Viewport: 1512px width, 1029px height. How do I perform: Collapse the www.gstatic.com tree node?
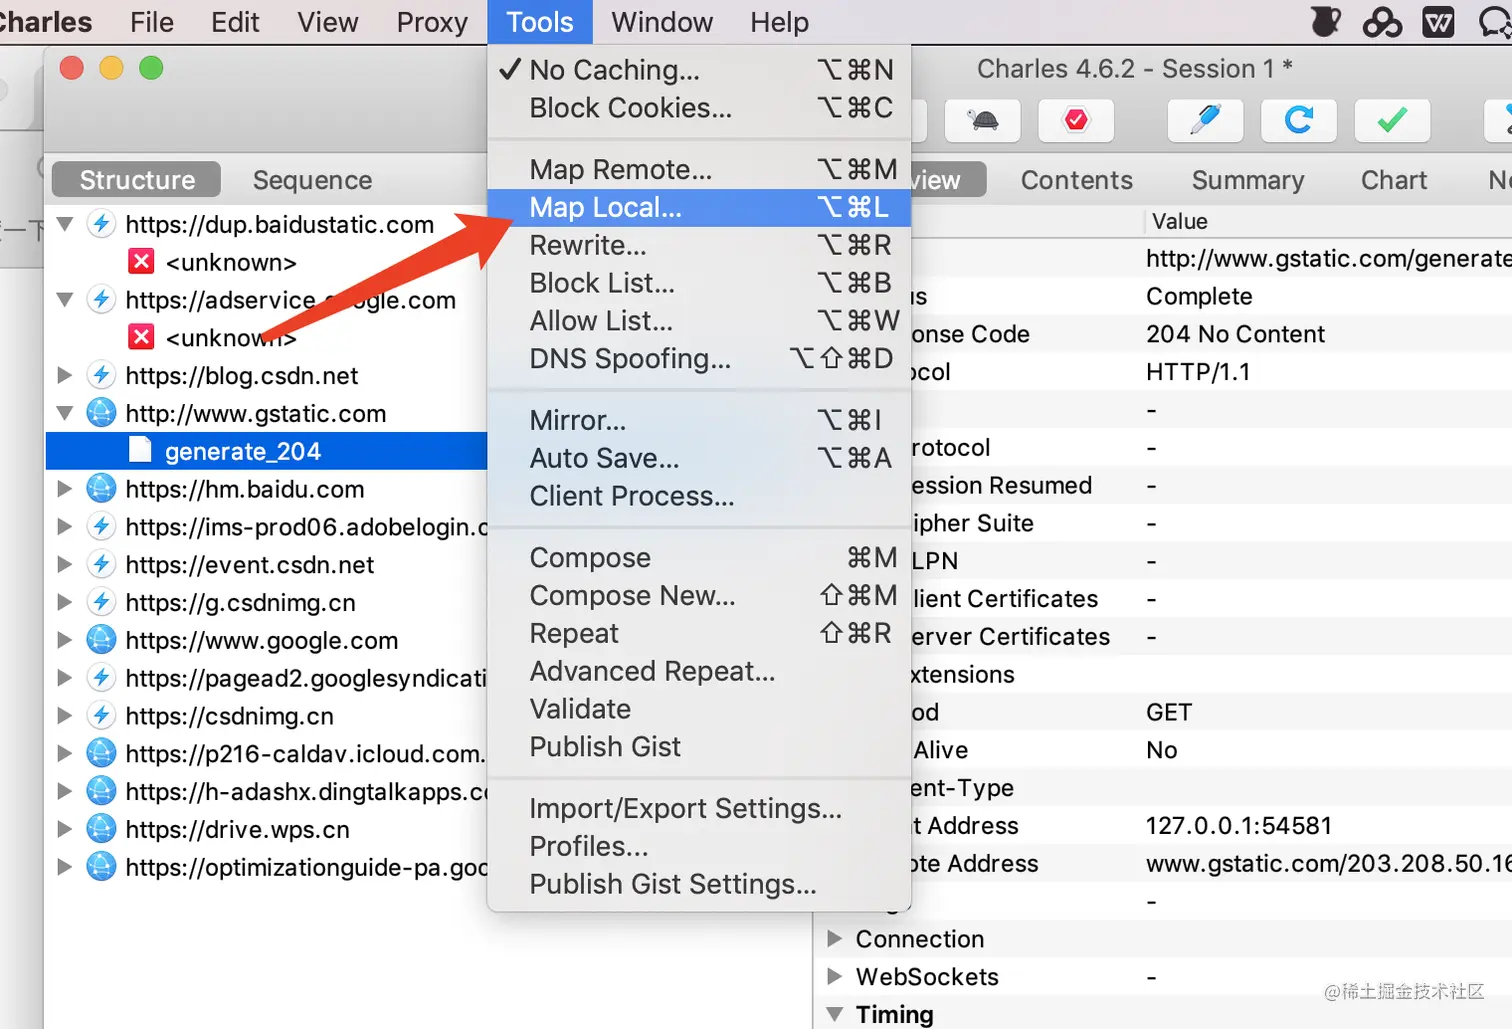click(x=65, y=413)
